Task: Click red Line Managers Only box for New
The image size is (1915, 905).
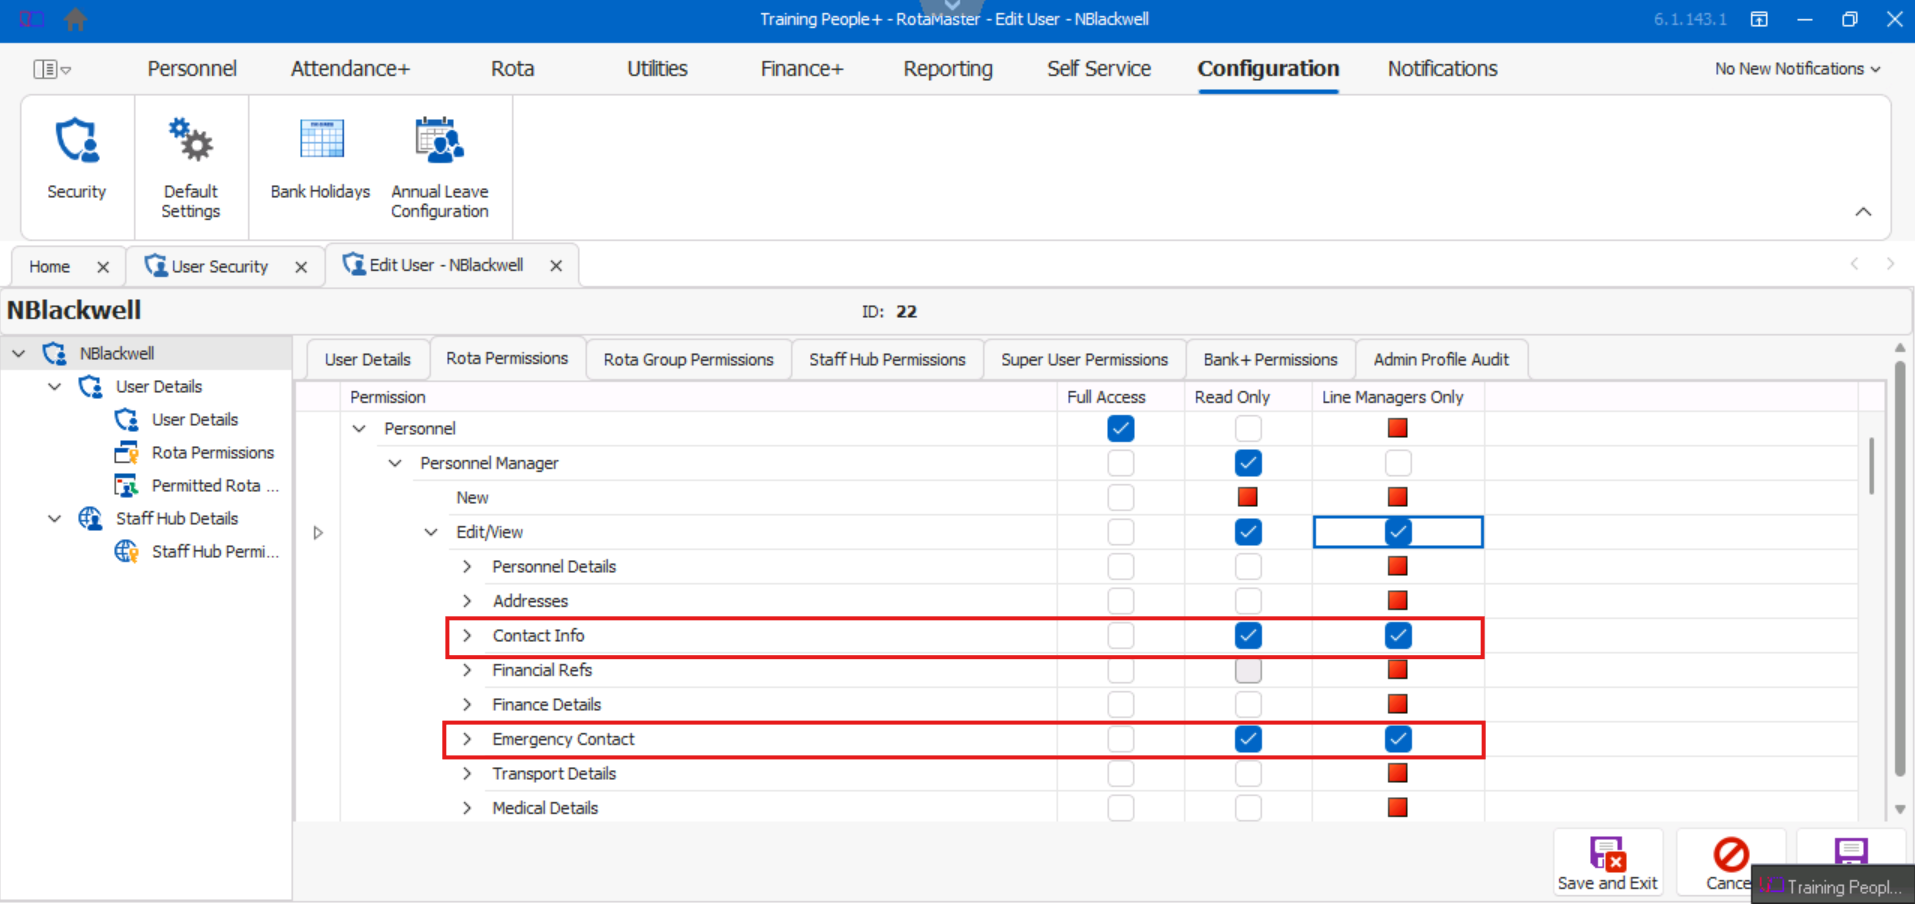Action: 1398,498
